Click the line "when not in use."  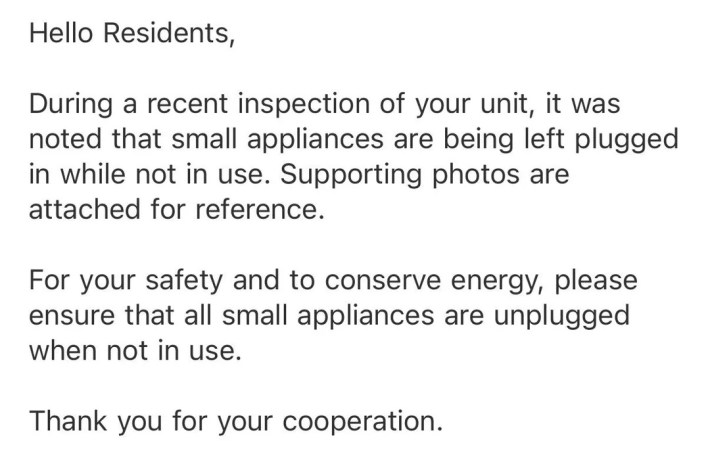point(136,351)
